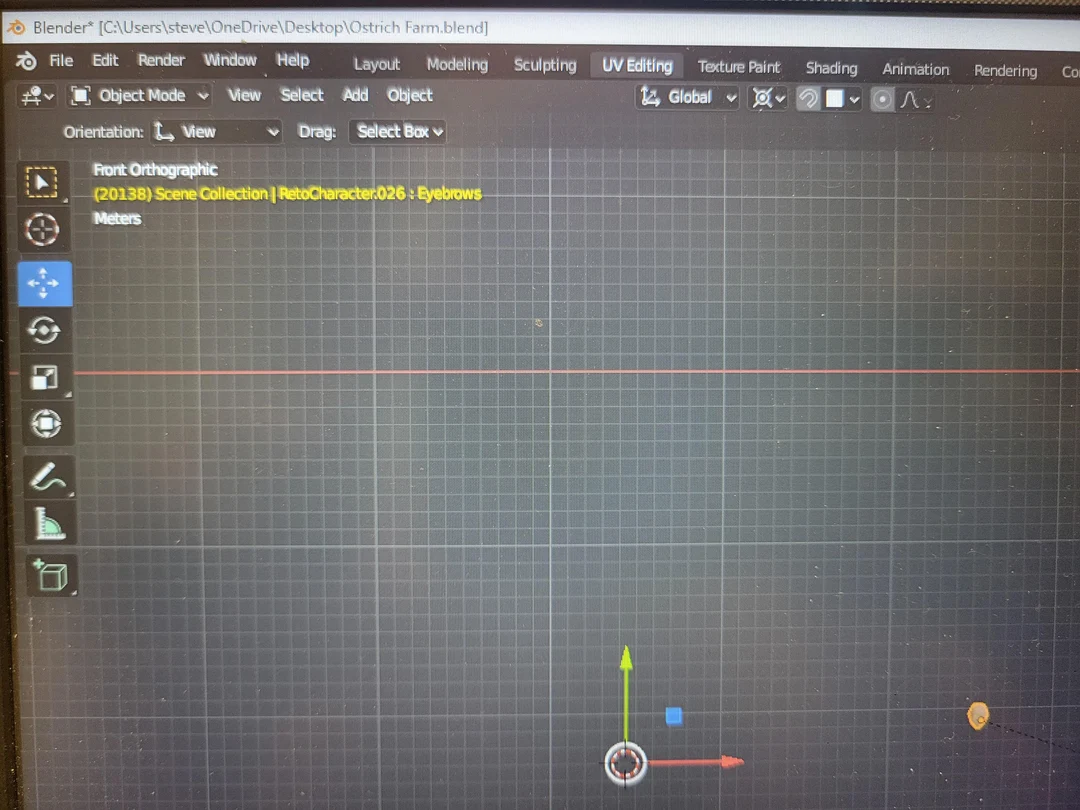Select the Measure tool
This screenshot has height=810, width=1080.
click(x=42, y=524)
